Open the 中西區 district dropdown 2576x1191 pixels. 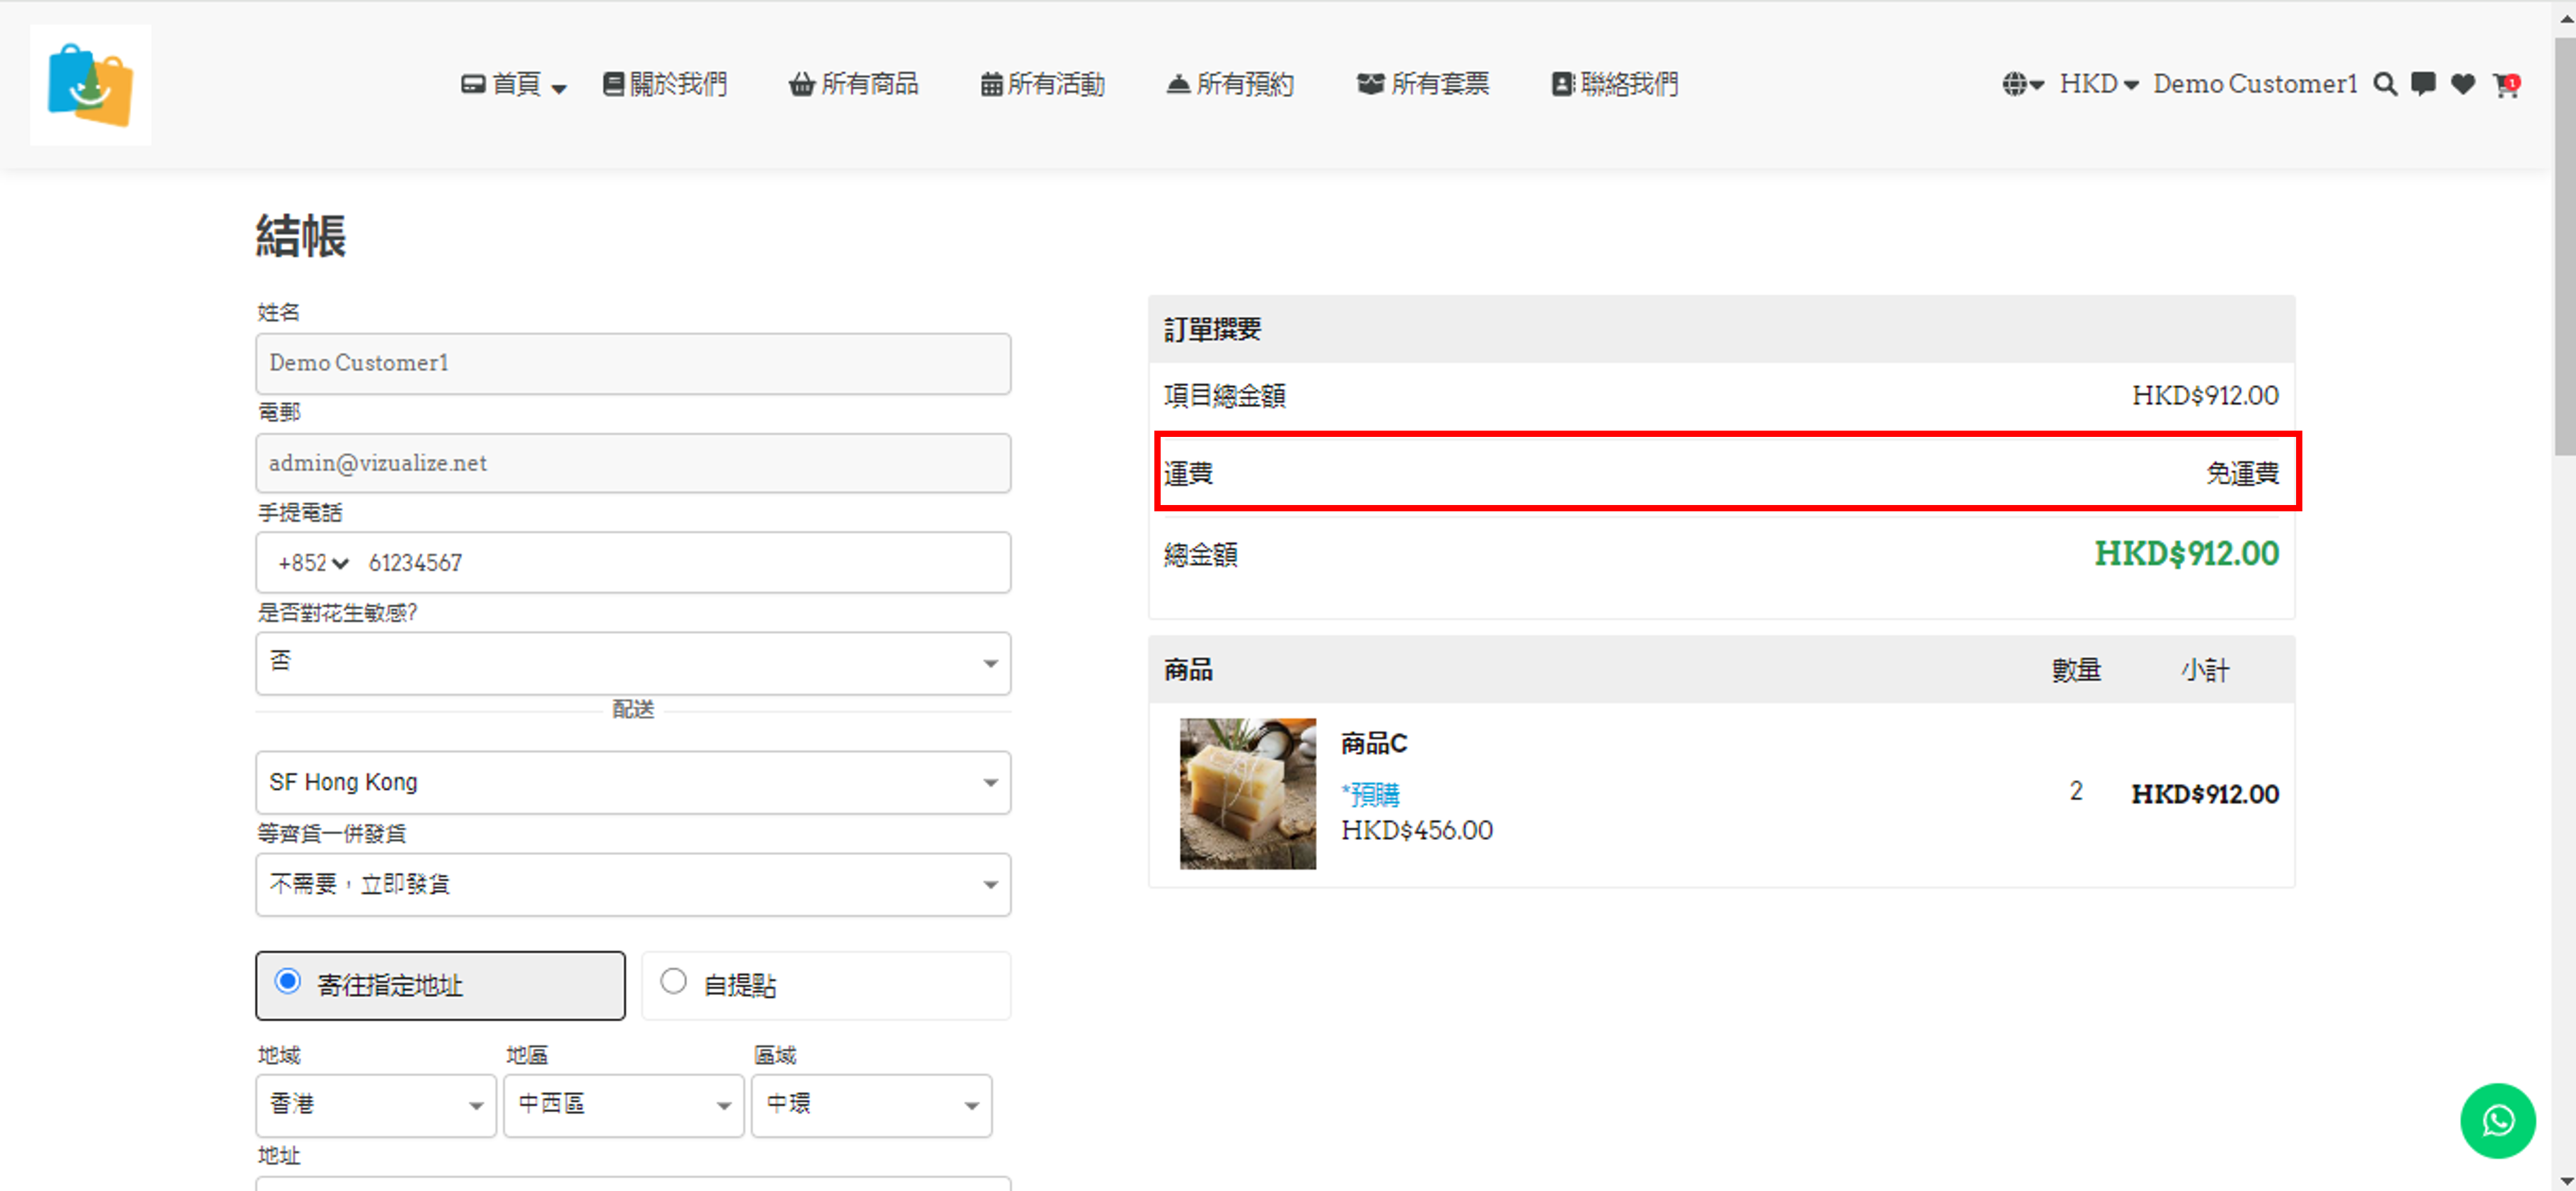point(623,1105)
